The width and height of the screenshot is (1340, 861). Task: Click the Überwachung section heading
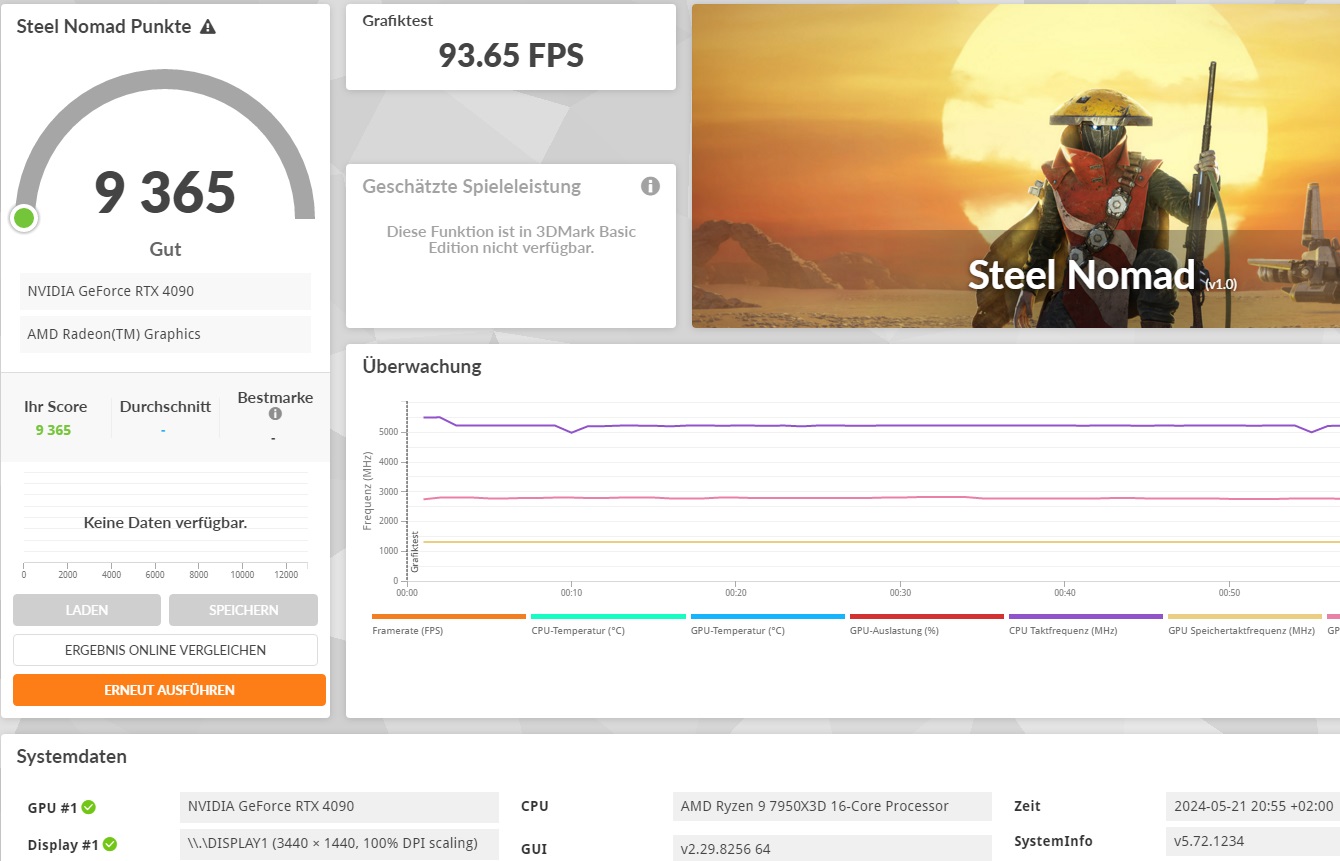pyautogui.click(x=422, y=366)
